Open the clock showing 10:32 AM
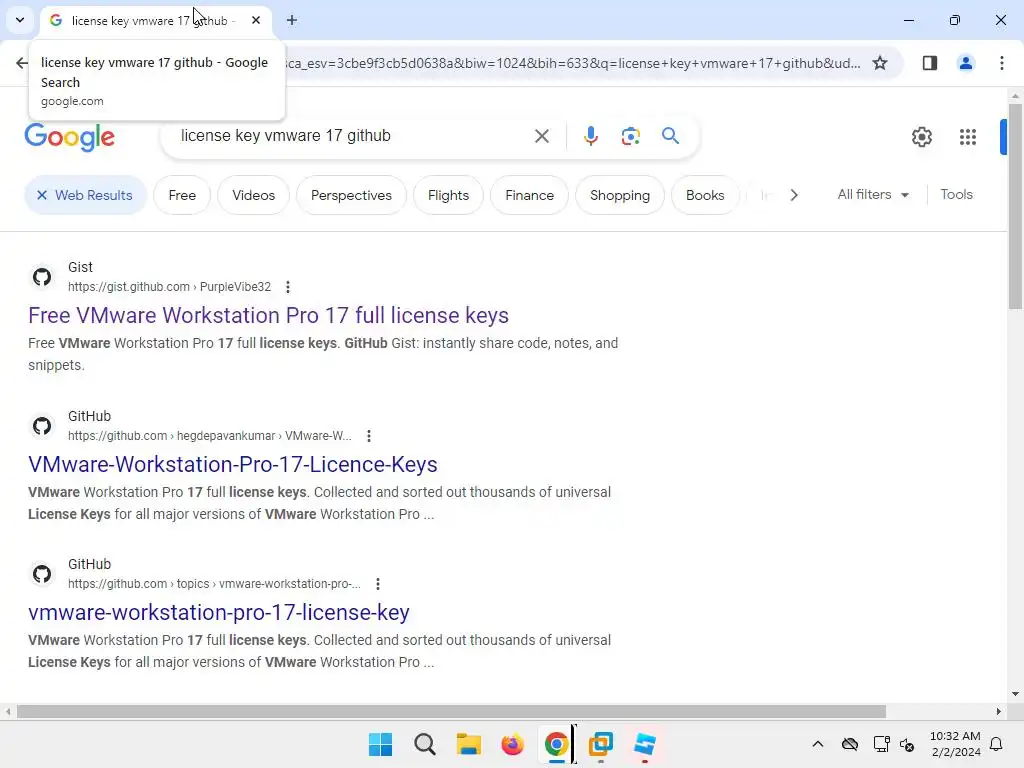 point(955,744)
